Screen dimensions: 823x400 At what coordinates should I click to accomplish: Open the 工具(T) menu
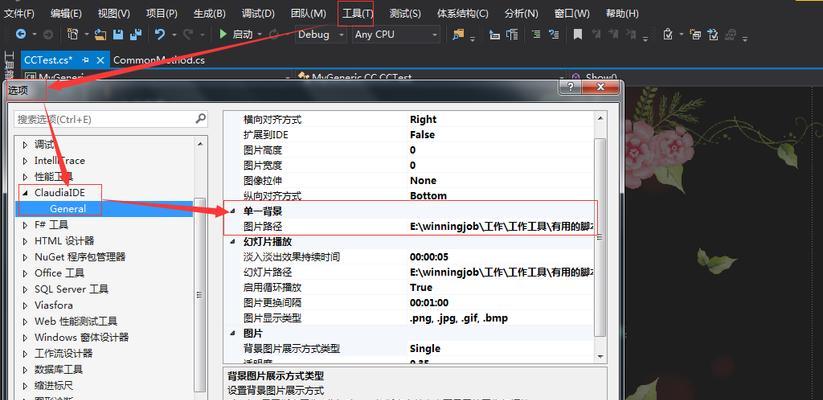tap(358, 14)
